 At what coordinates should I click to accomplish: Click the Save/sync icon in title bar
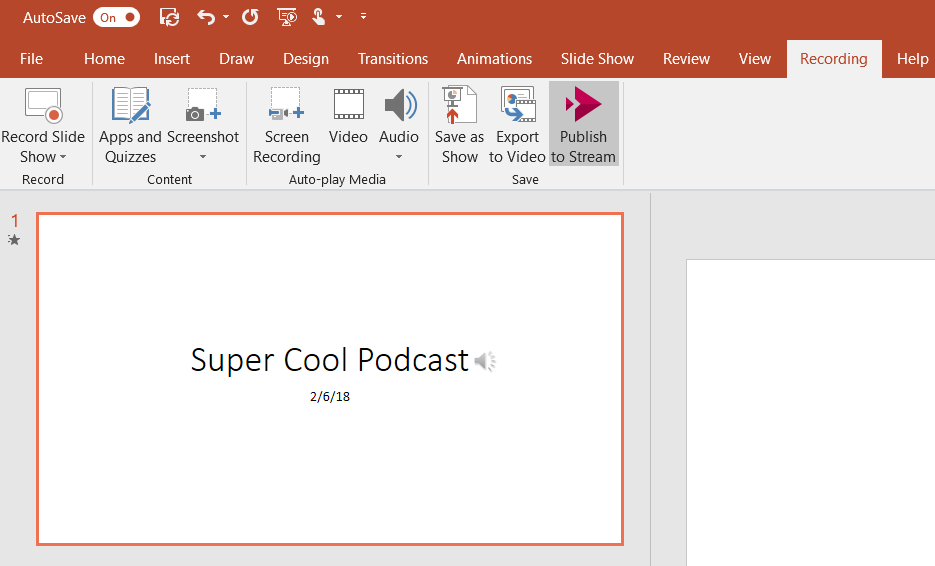(x=169, y=17)
